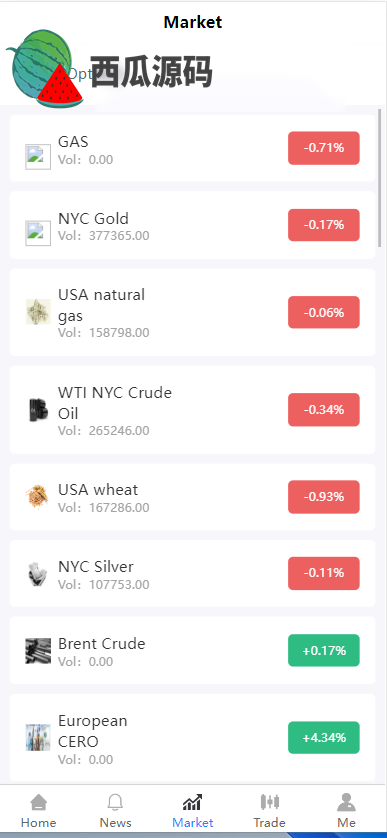Open the Trade candlestick icon

point(270,802)
